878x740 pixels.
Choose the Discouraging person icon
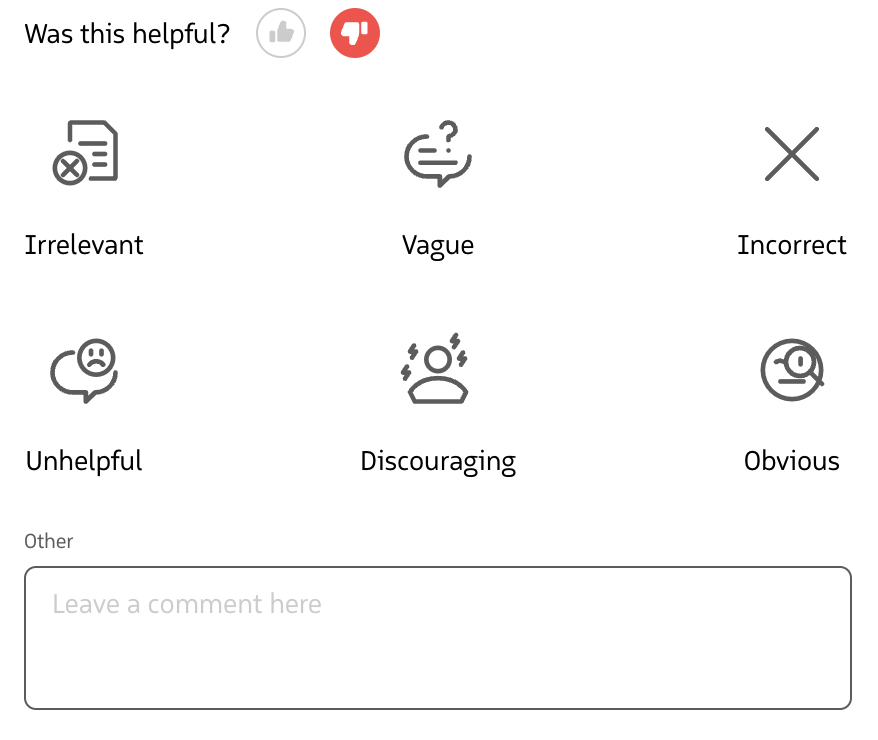(435, 370)
